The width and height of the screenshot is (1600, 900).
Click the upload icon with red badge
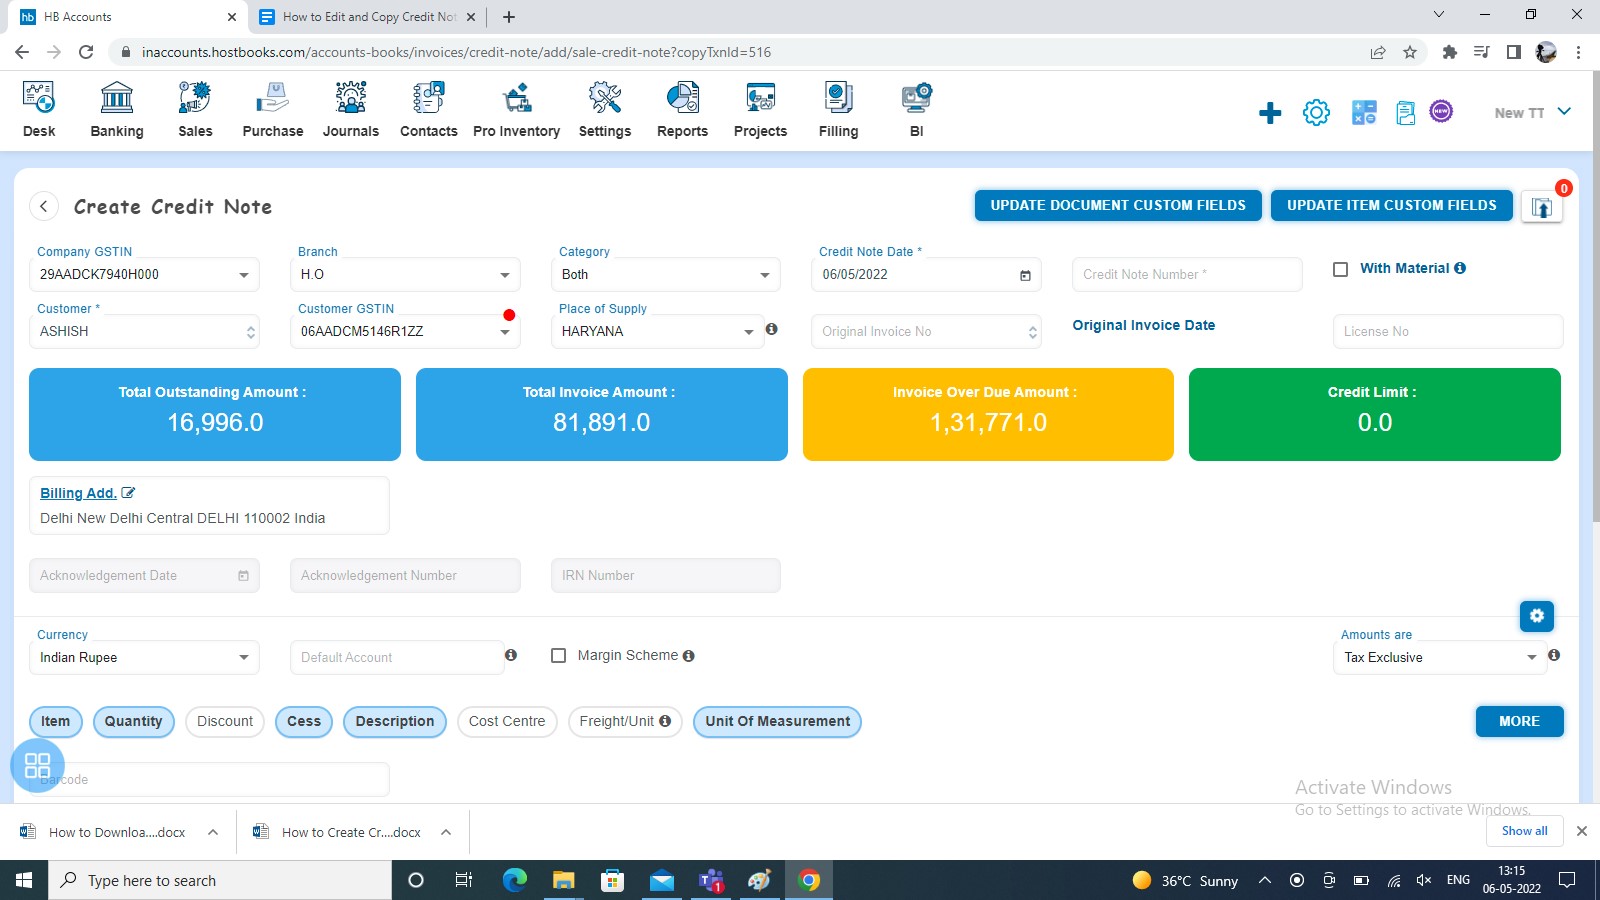[1542, 208]
